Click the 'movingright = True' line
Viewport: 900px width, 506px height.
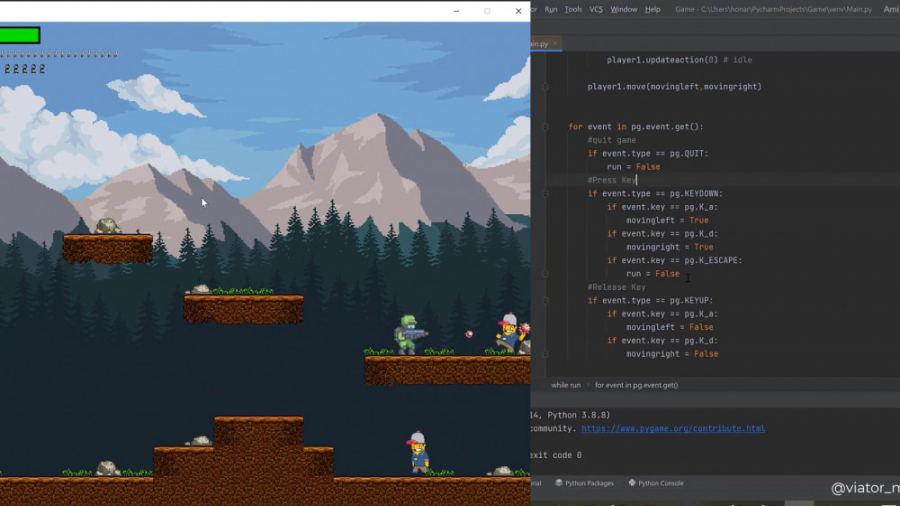tap(669, 247)
